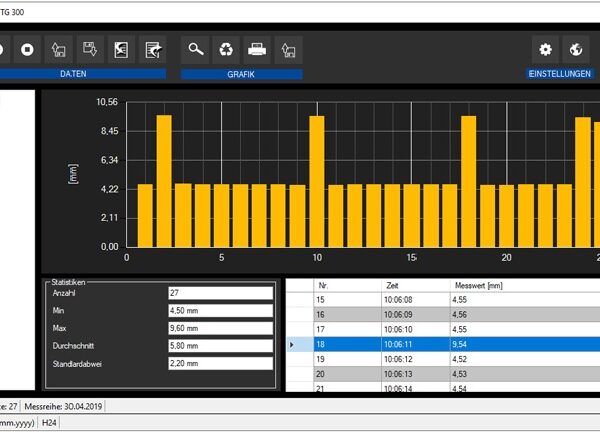Click the Messreihe: 30.04.2019 status entry

[63, 406]
